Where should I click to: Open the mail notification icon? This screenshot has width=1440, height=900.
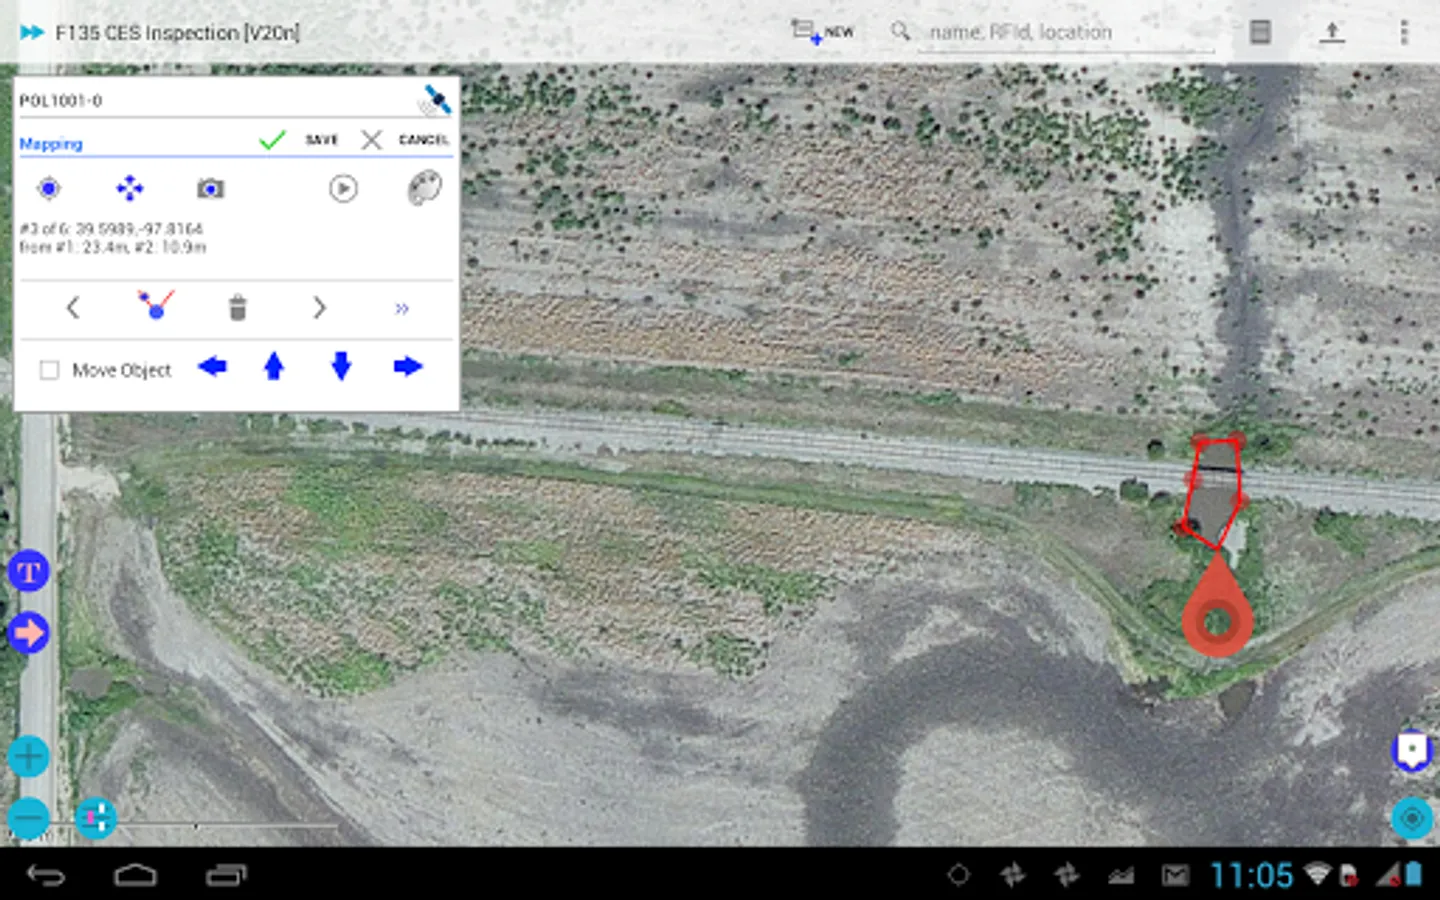click(1175, 876)
